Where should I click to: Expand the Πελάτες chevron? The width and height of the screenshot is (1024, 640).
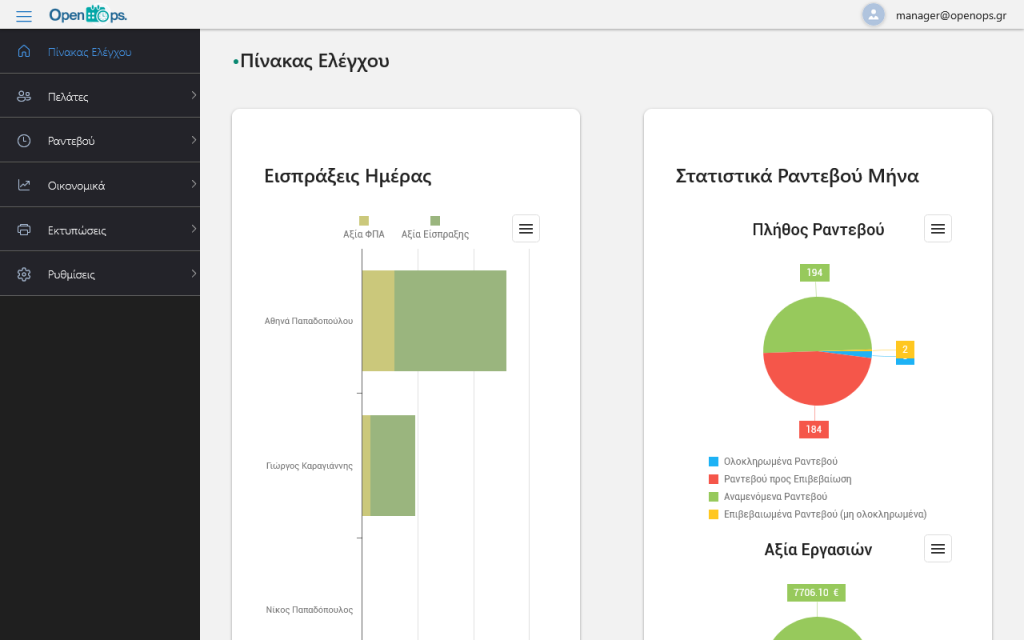pos(193,95)
